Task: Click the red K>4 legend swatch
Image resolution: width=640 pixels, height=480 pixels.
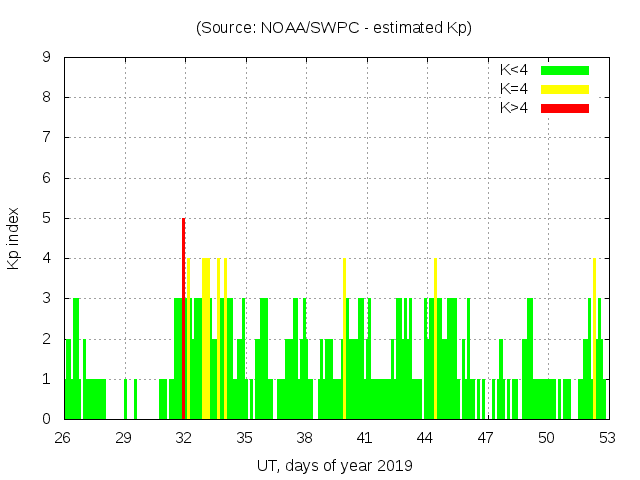Action: point(565,107)
